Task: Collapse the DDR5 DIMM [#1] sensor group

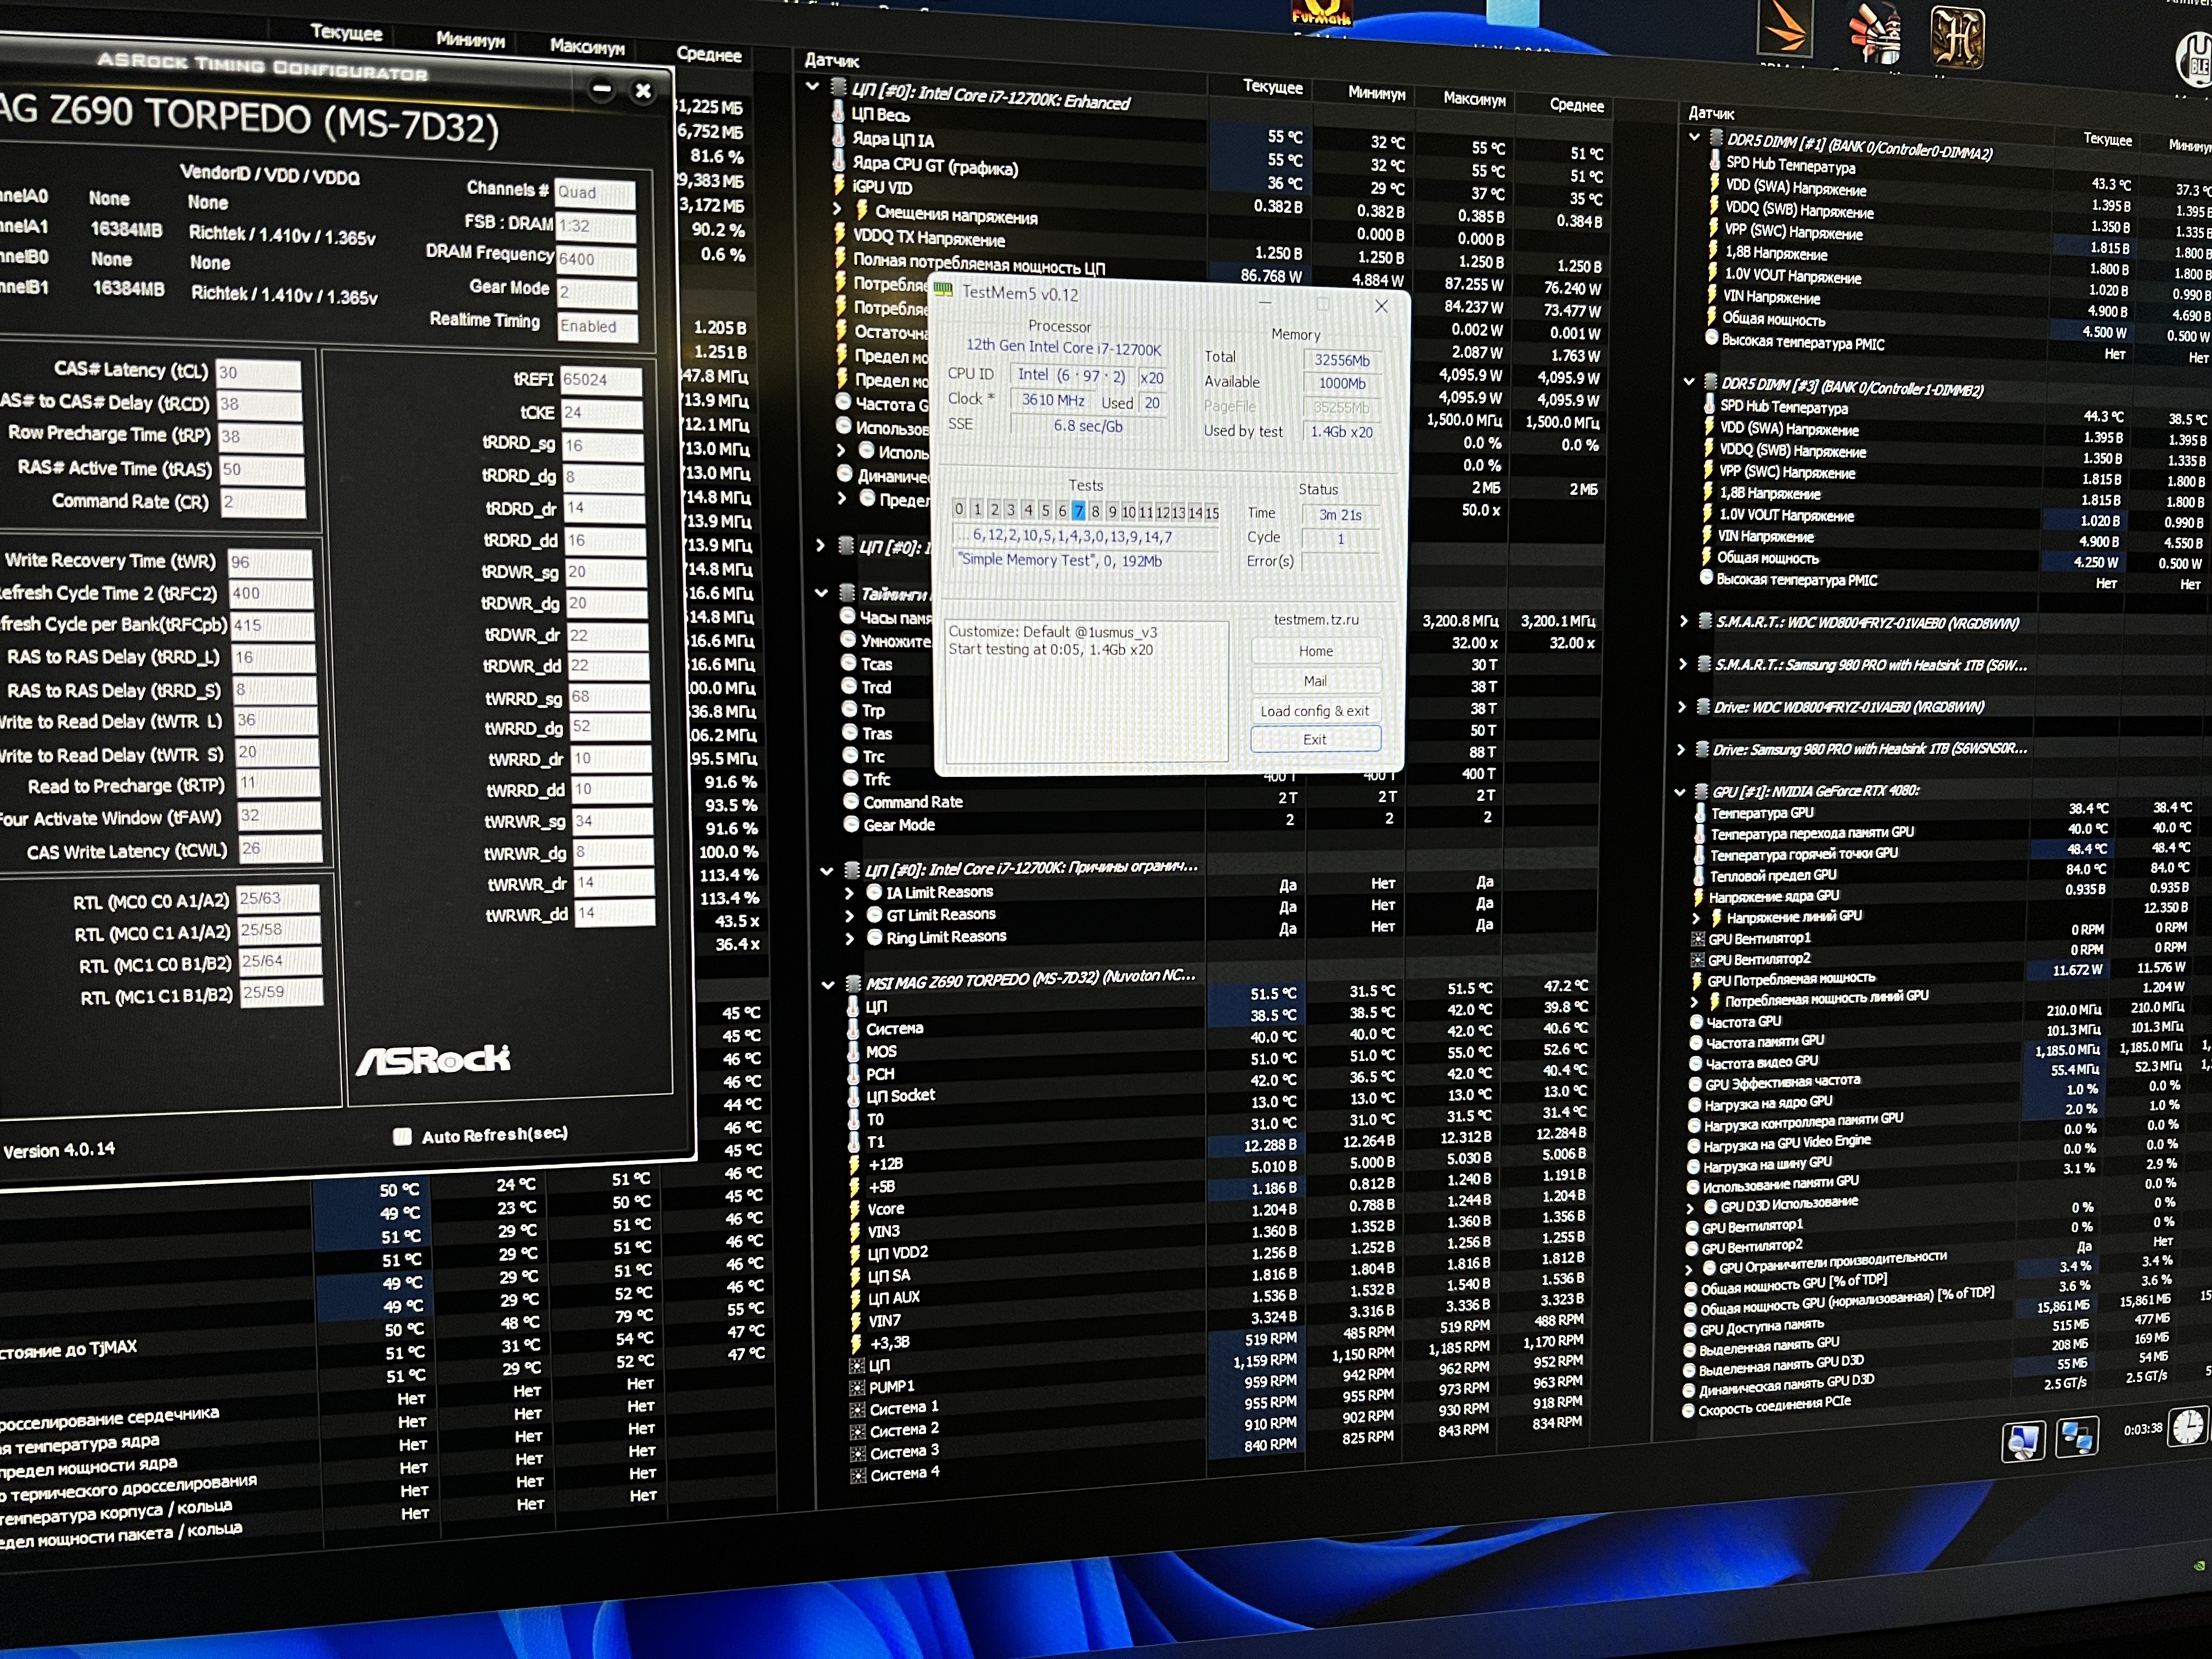Action: 1694,137
